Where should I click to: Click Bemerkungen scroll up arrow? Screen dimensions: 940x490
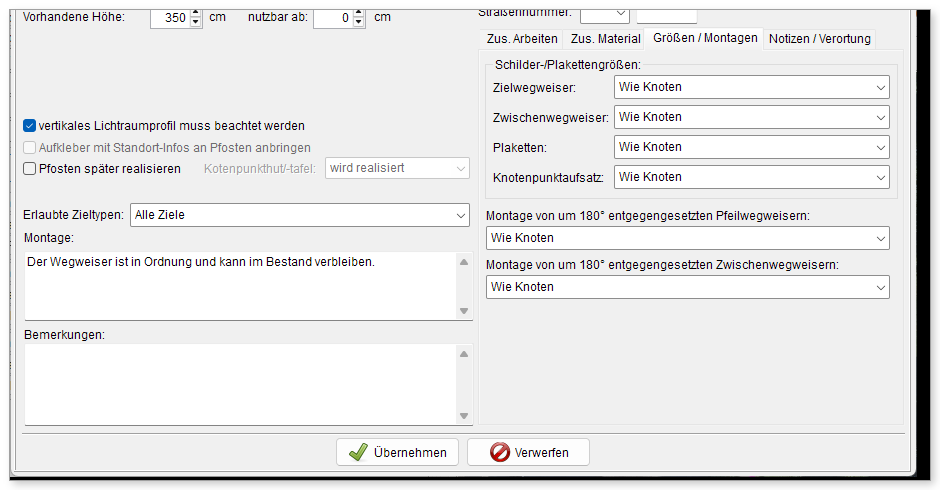pyautogui.click(x=464, y=354)
